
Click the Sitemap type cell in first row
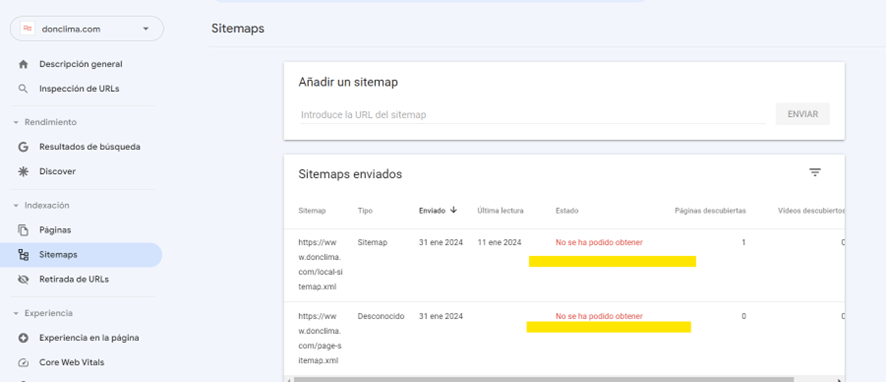click(372, 242)
